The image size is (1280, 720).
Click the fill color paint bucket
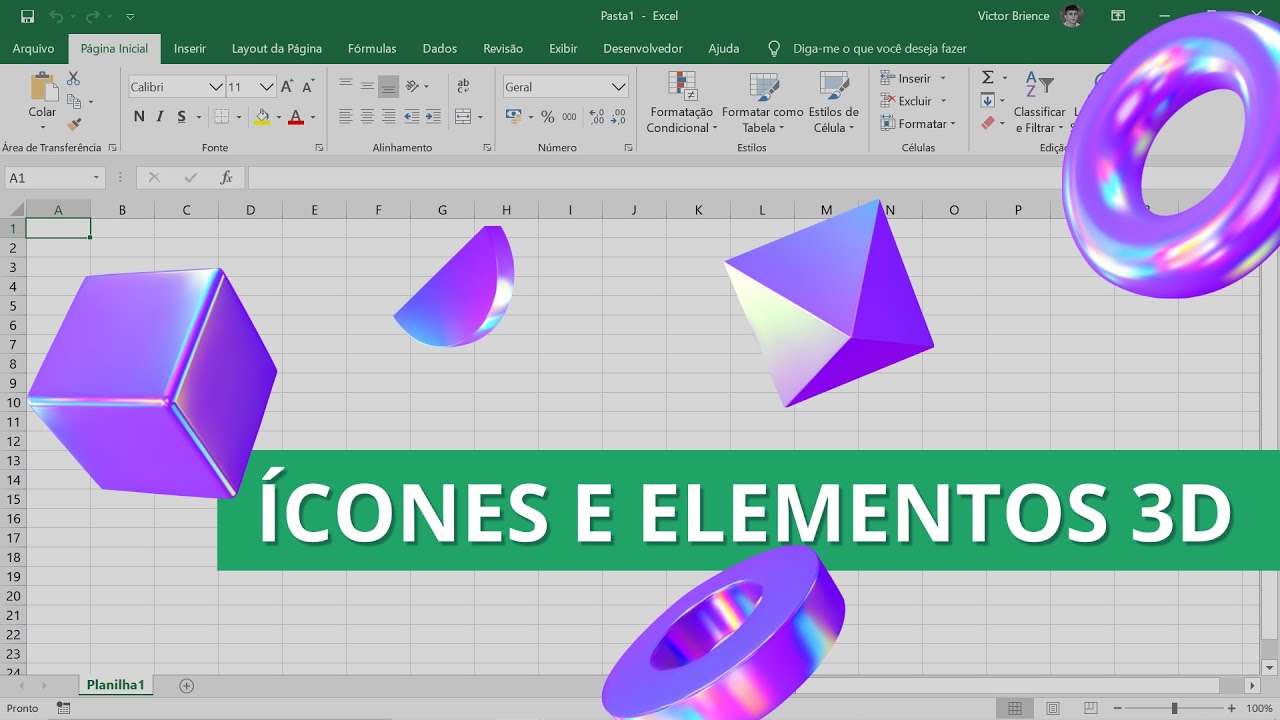pos(262,117)
